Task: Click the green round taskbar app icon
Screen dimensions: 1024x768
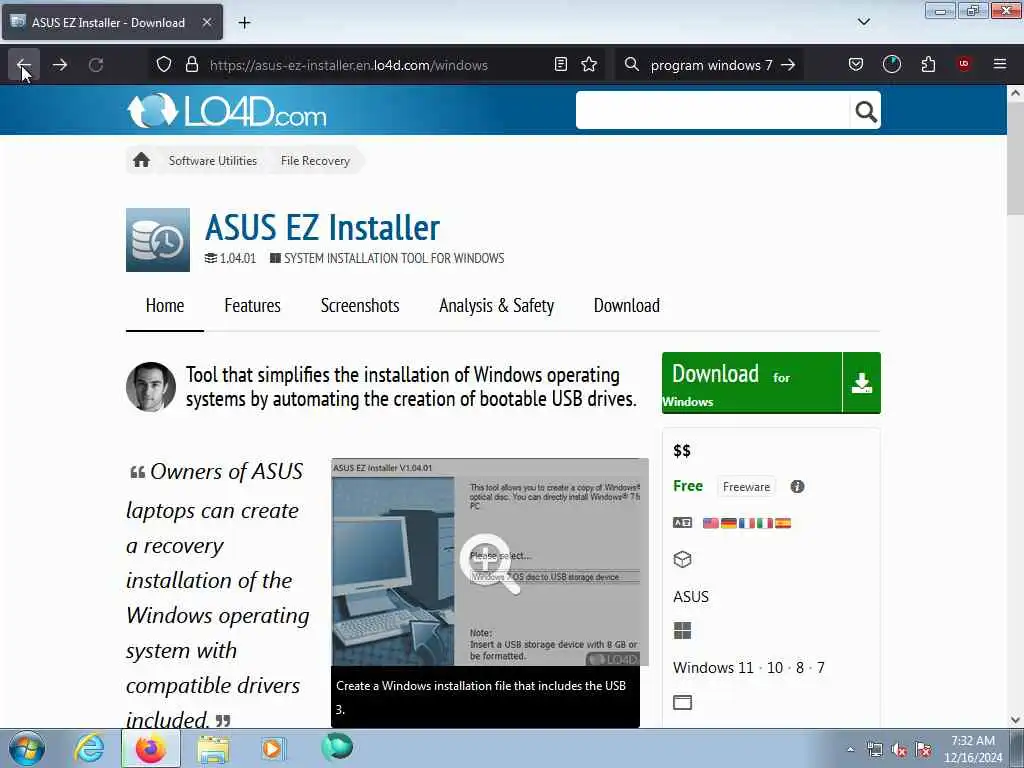Action: 337,746
